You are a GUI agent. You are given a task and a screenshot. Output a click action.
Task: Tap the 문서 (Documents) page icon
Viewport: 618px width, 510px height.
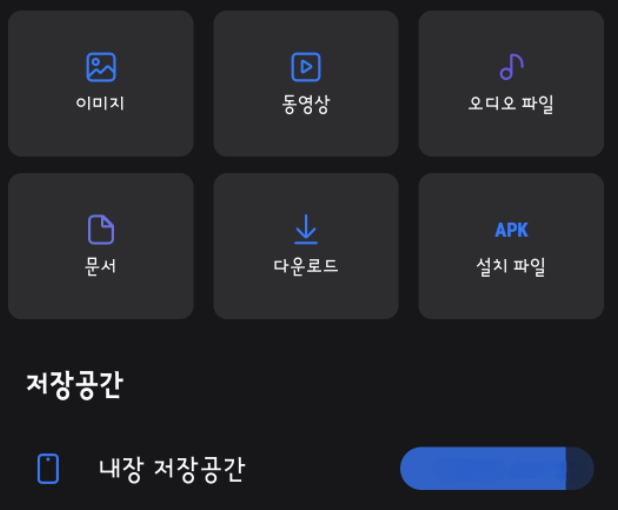pos(101,229)
